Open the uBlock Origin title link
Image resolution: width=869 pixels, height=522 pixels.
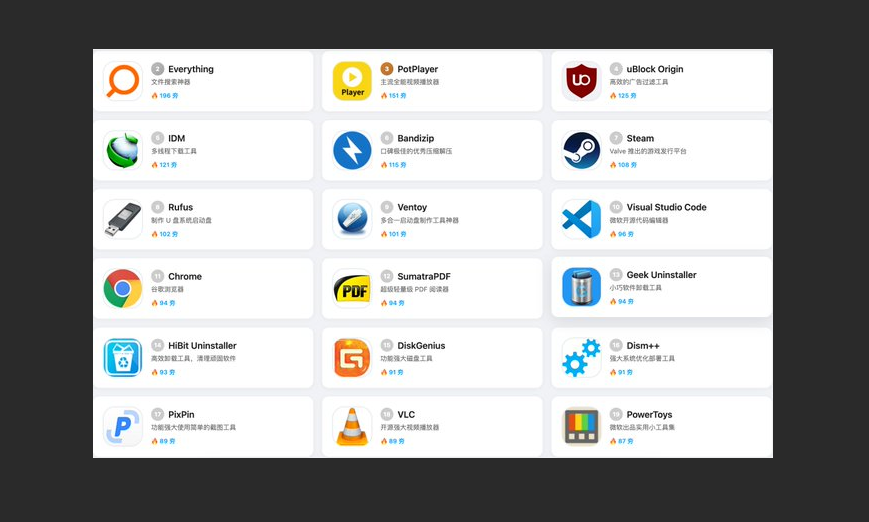[x=655, y=69]
